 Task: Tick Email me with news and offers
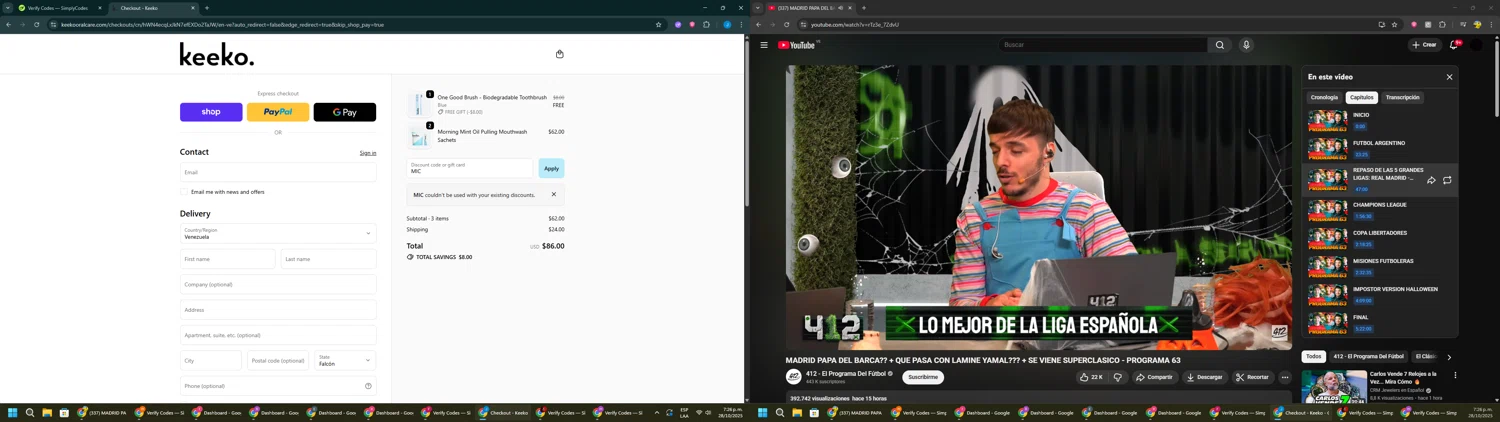[185, 192]
